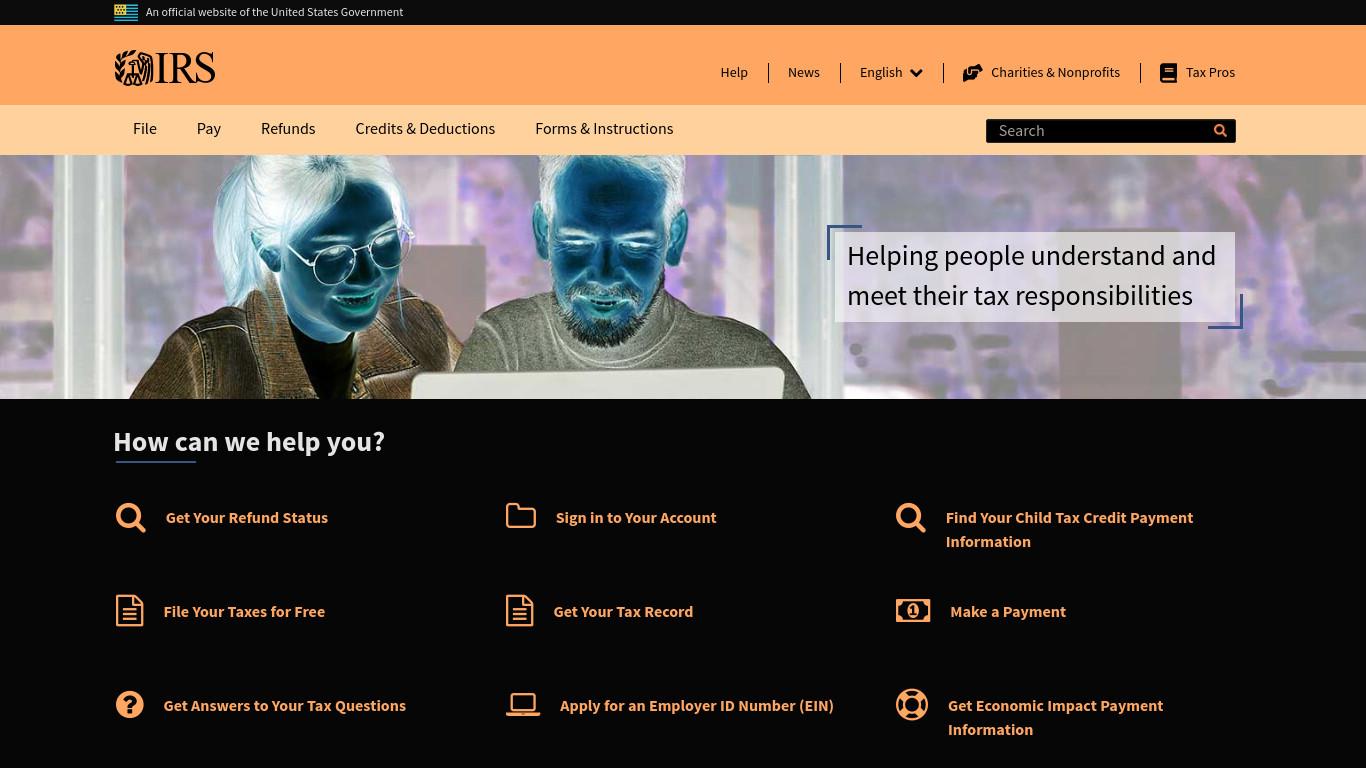This screenshot has height=768, width=1366.
Task: Open Get Answers to Your Tax Questions
Action: tap(285, 706)
